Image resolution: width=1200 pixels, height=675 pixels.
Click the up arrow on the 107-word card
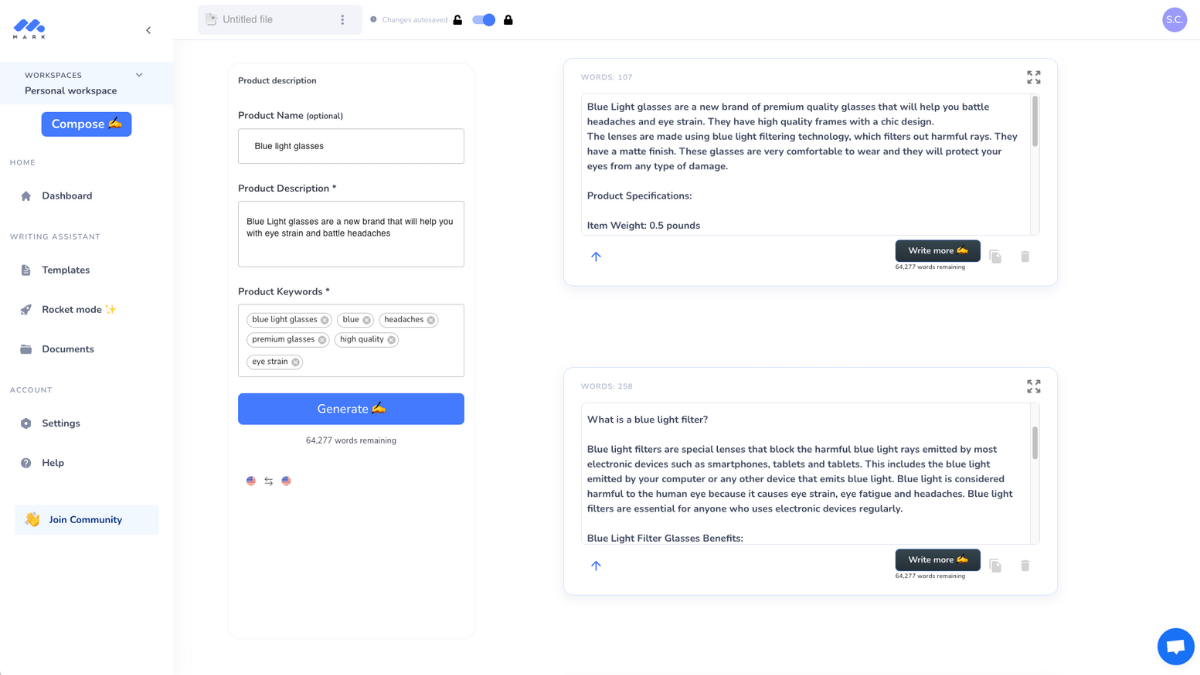pos(596,257)
